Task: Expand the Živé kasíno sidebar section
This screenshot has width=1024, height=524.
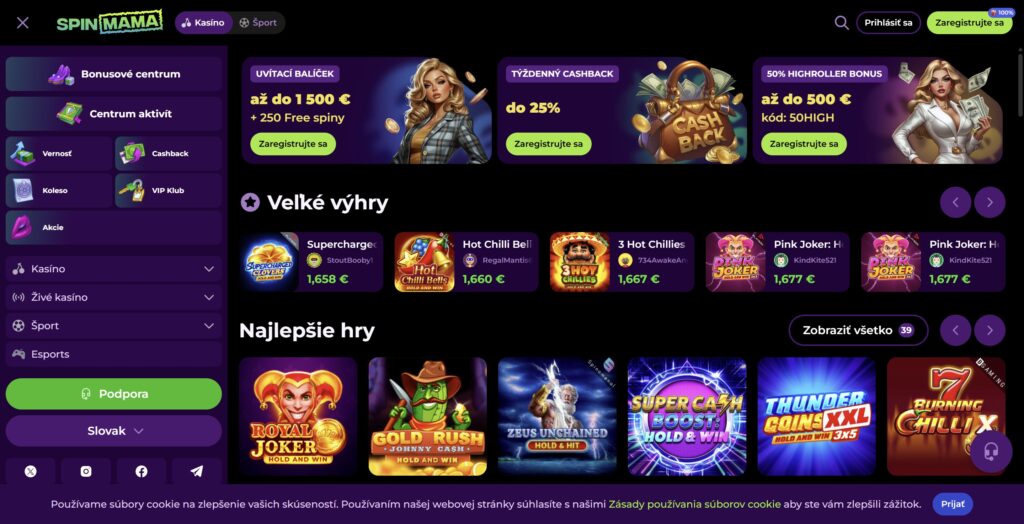Action: click(x=114, y=297)
